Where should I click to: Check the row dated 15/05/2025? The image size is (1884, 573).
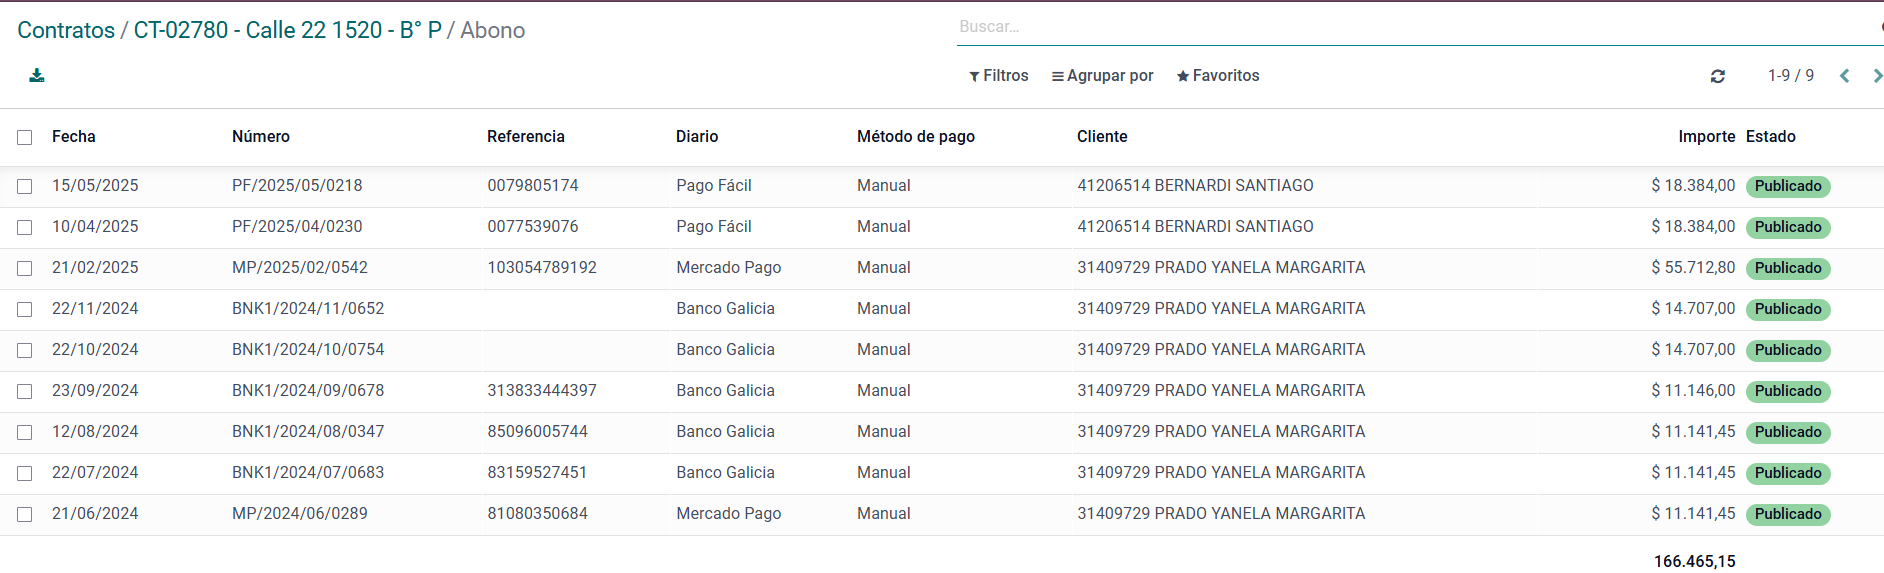[x=25, y=187]
